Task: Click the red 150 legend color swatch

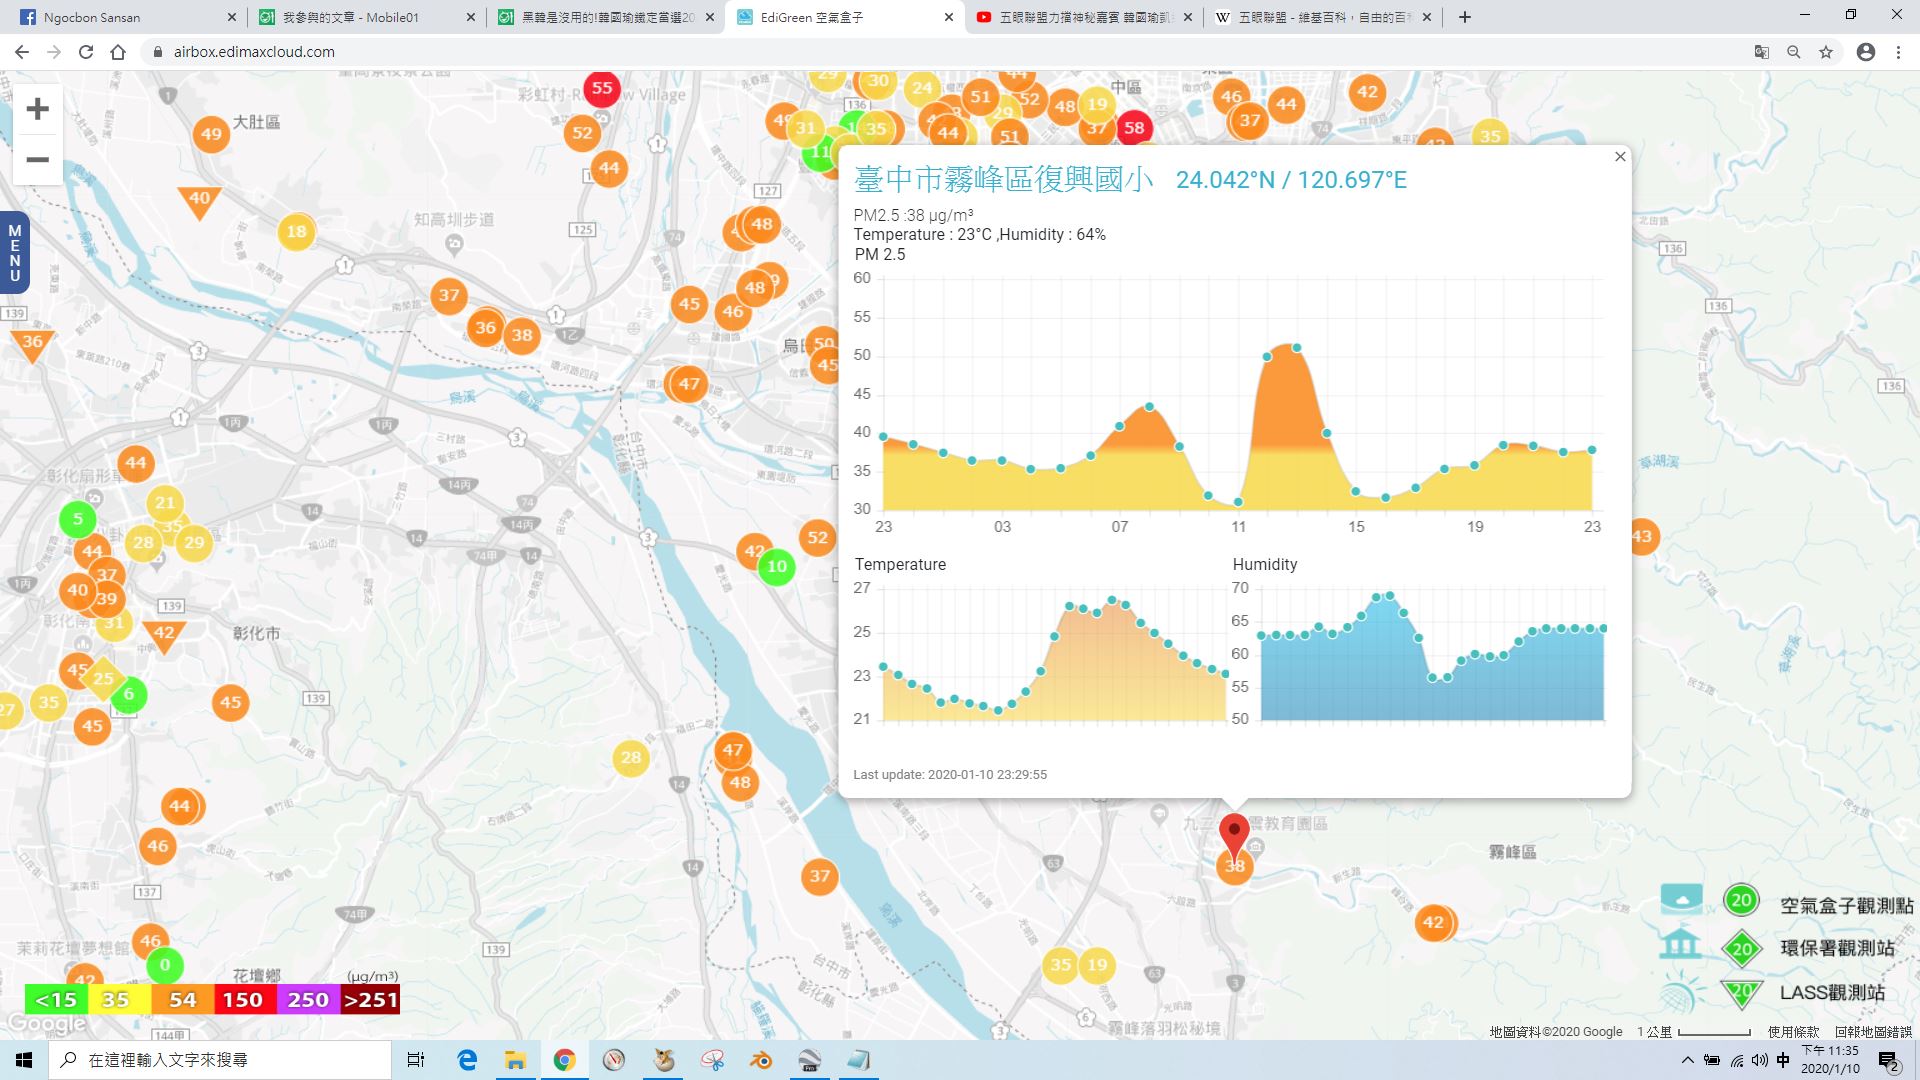Action: [x=243, y=999]
